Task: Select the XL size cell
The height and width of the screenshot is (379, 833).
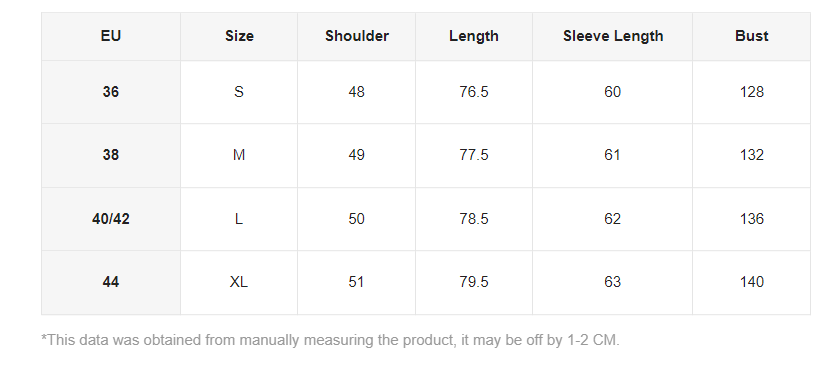Action: pyautogui.click(x=239, y=282)
